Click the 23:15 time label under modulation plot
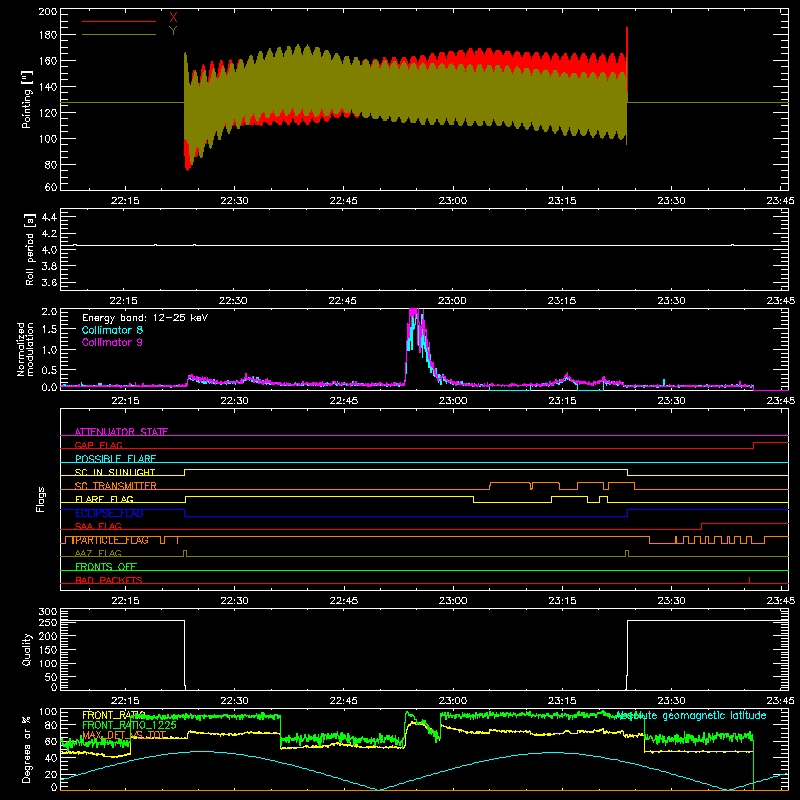The width and height of the screenshot is (800, 800). 562,401
